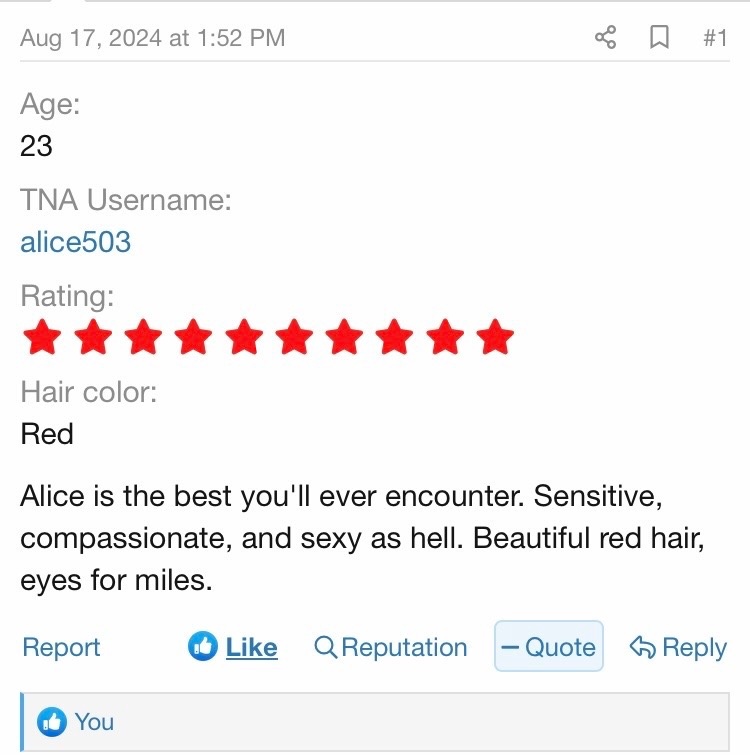750x755 pixels.
Task: Click the thumbs-up icon in the likes bar
Action: [x=51, y=721]
